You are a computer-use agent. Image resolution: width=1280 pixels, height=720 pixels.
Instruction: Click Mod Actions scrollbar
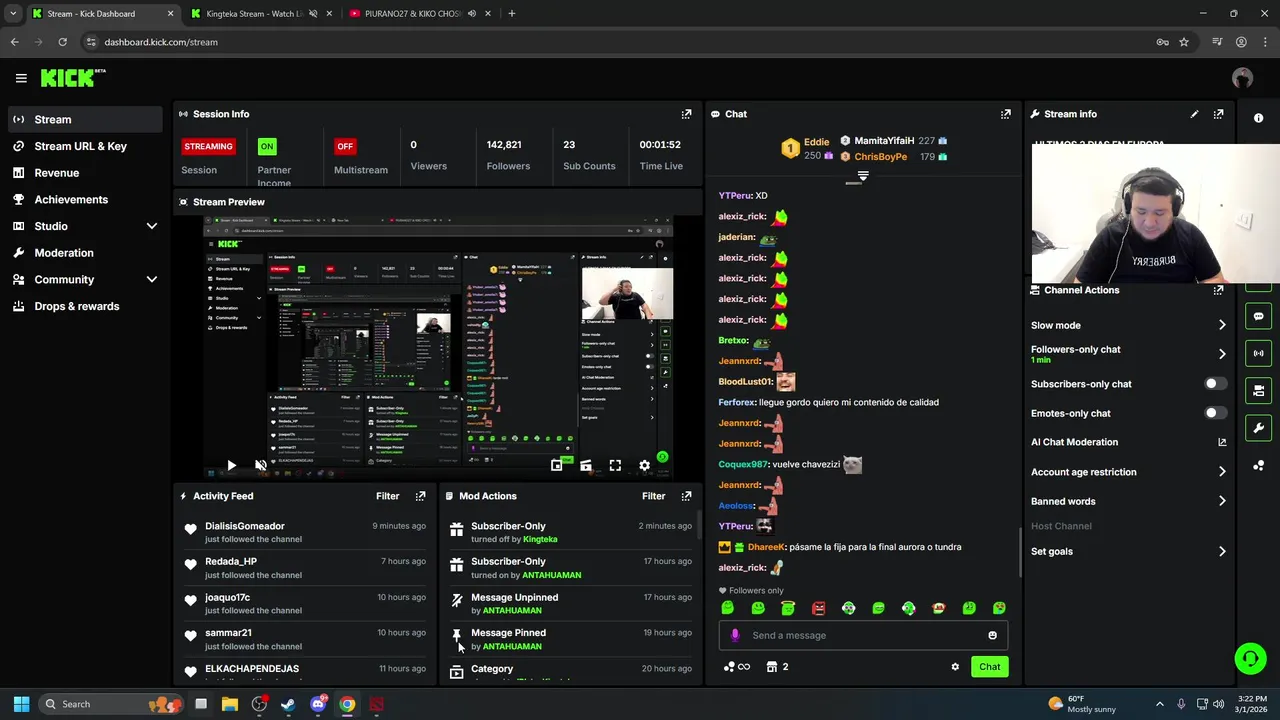[699, 524]
